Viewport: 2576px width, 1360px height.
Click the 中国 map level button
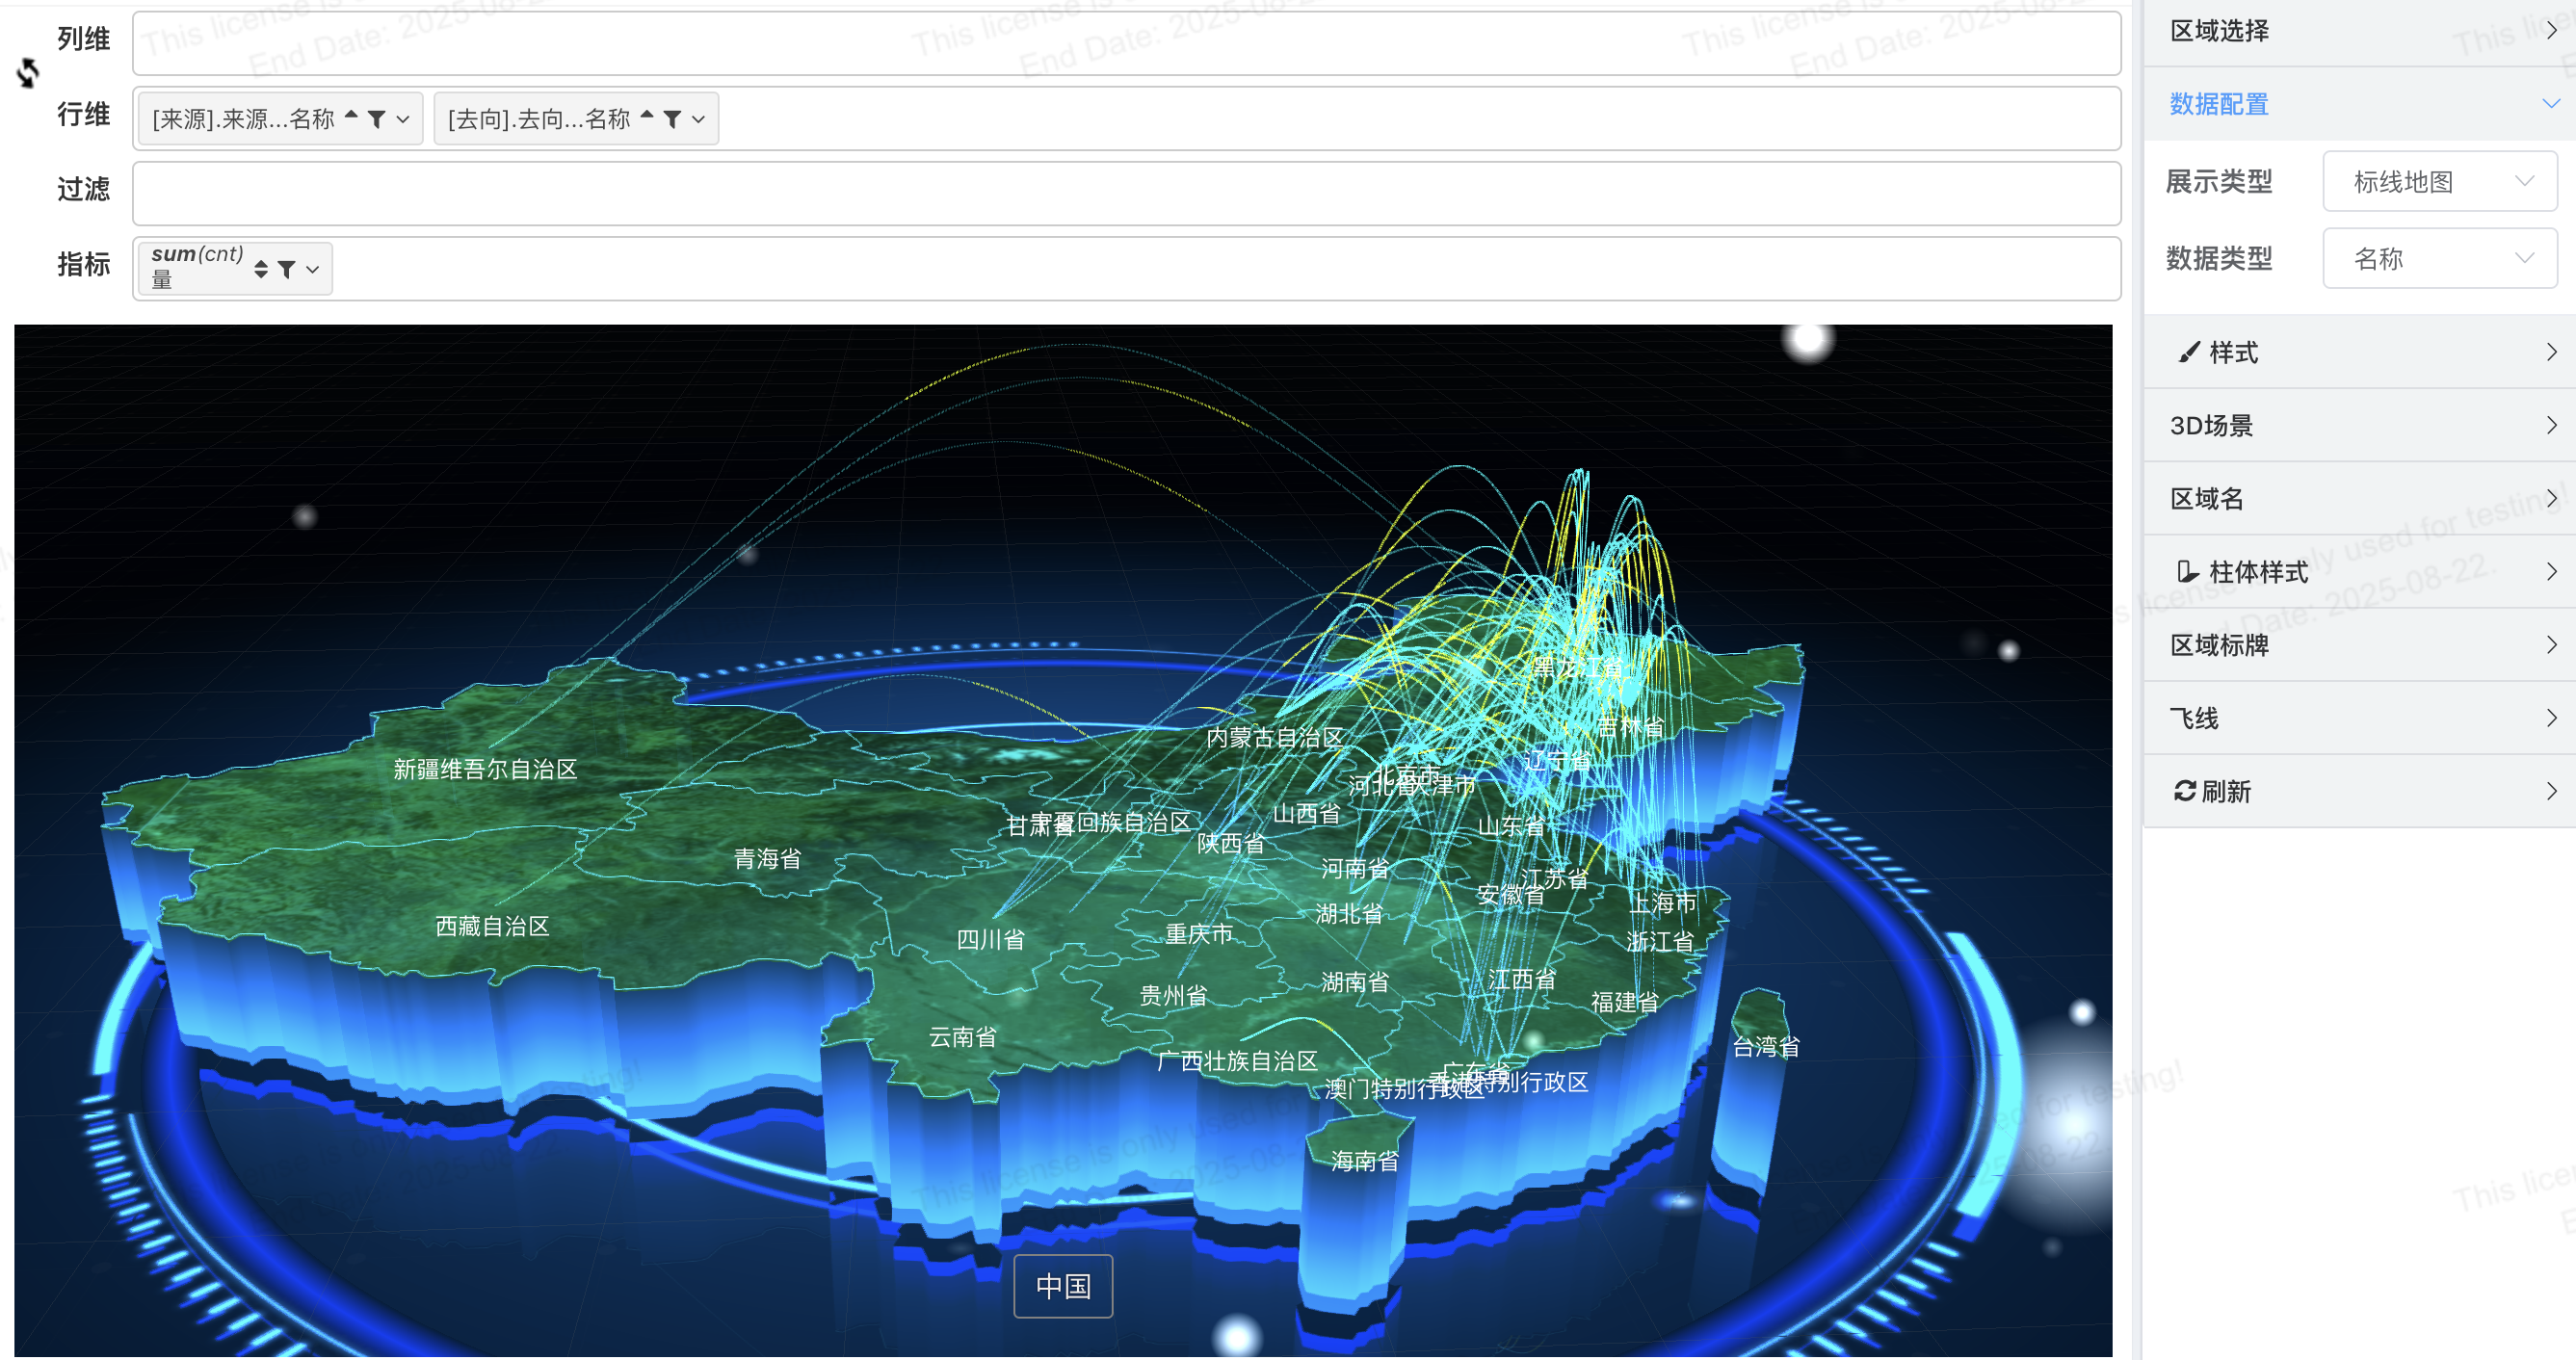pos(1063,1286)
